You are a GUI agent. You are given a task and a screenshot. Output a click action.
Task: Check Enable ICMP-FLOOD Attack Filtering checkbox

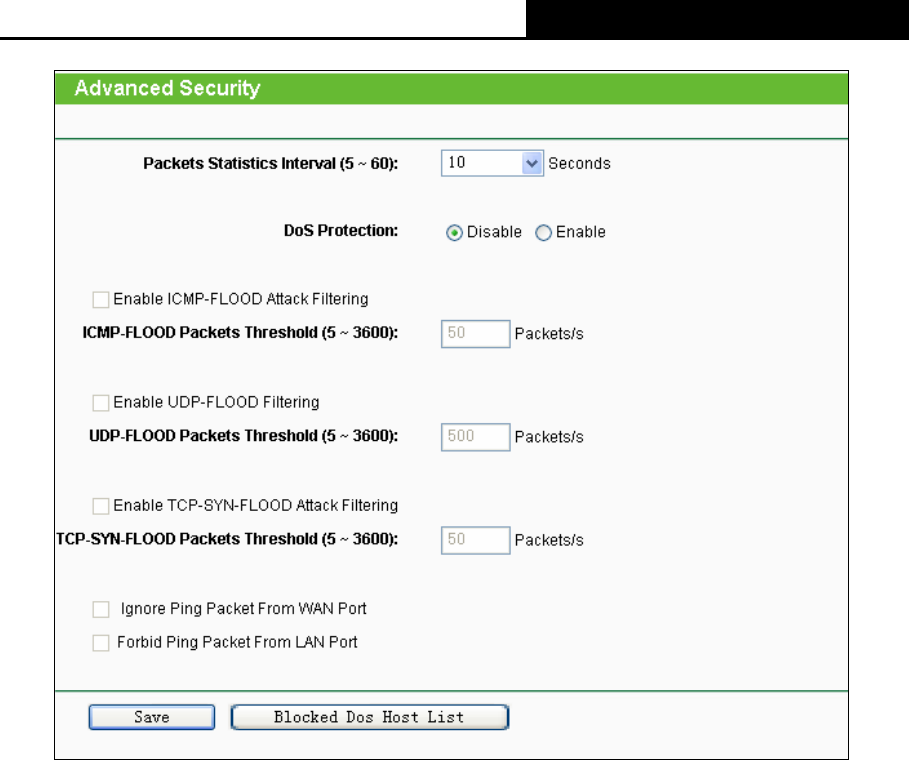coord(101,300)
